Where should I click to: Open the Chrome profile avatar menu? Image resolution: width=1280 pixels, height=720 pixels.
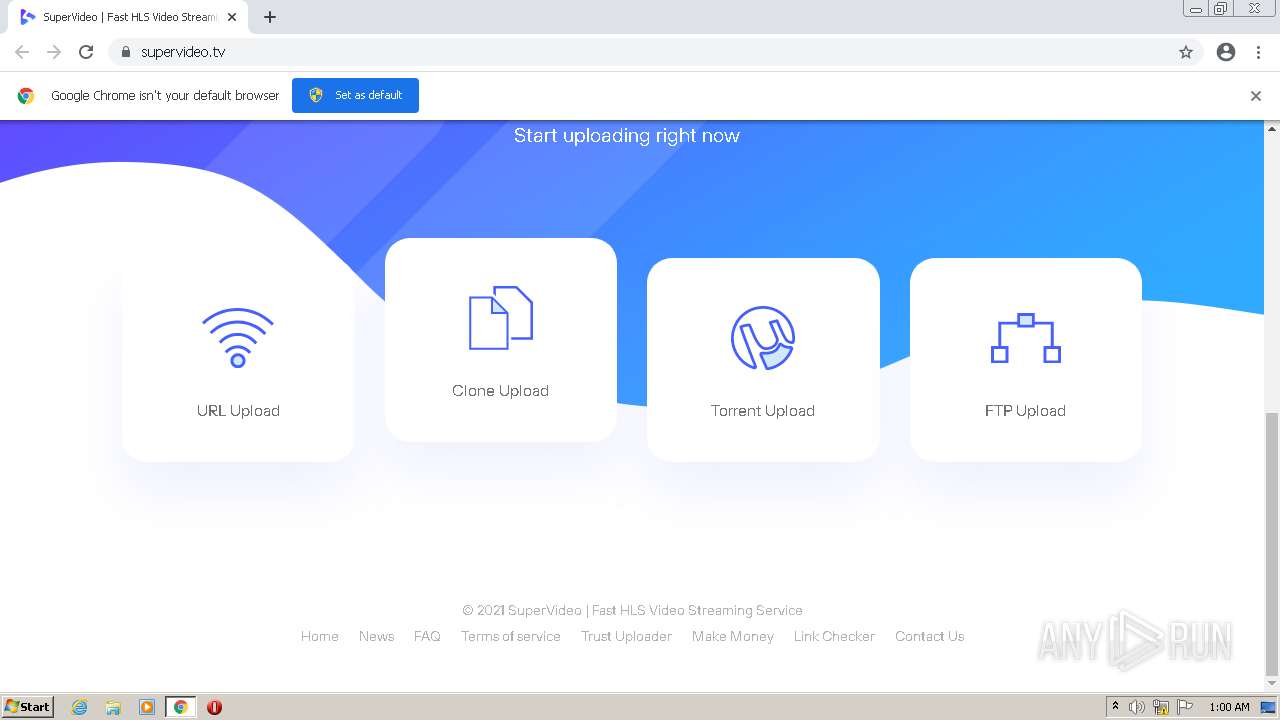[x=1226, y=52]
